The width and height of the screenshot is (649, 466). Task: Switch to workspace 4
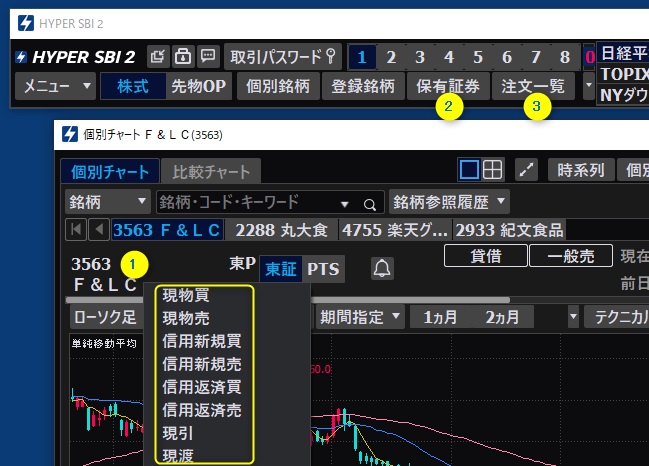click(449, 57)
